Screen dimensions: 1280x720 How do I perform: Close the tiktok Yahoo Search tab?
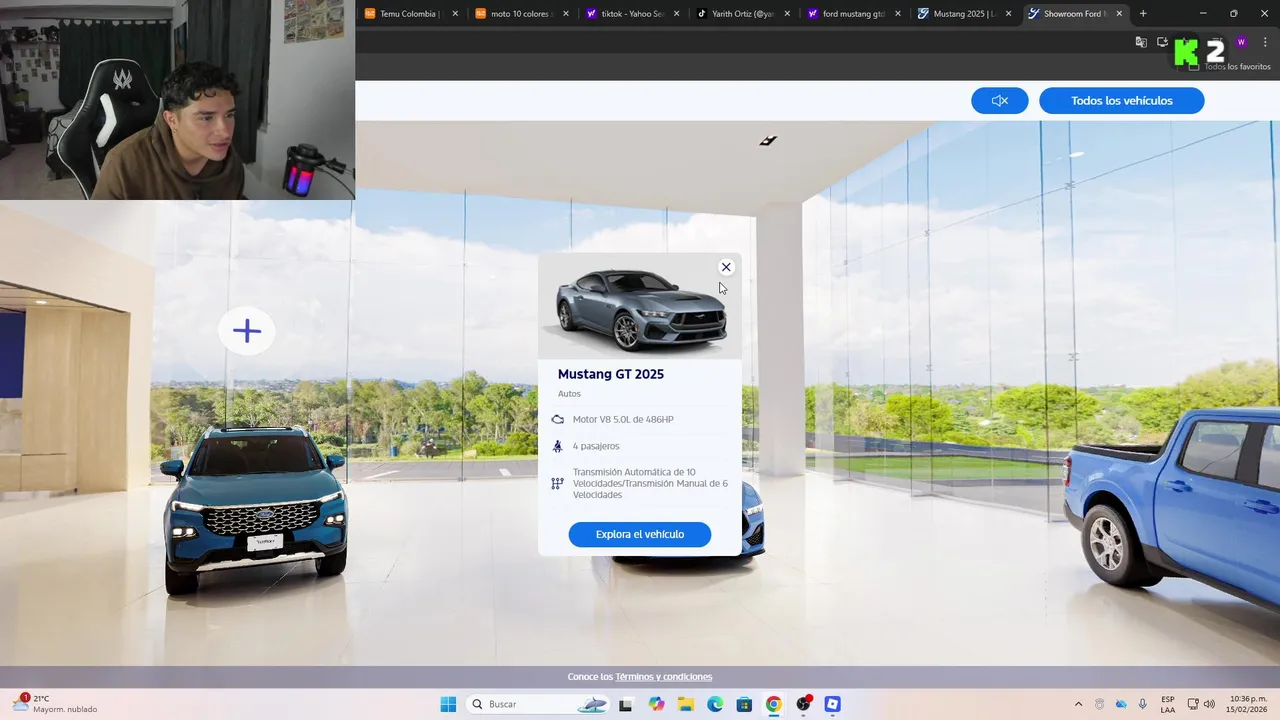677,14
